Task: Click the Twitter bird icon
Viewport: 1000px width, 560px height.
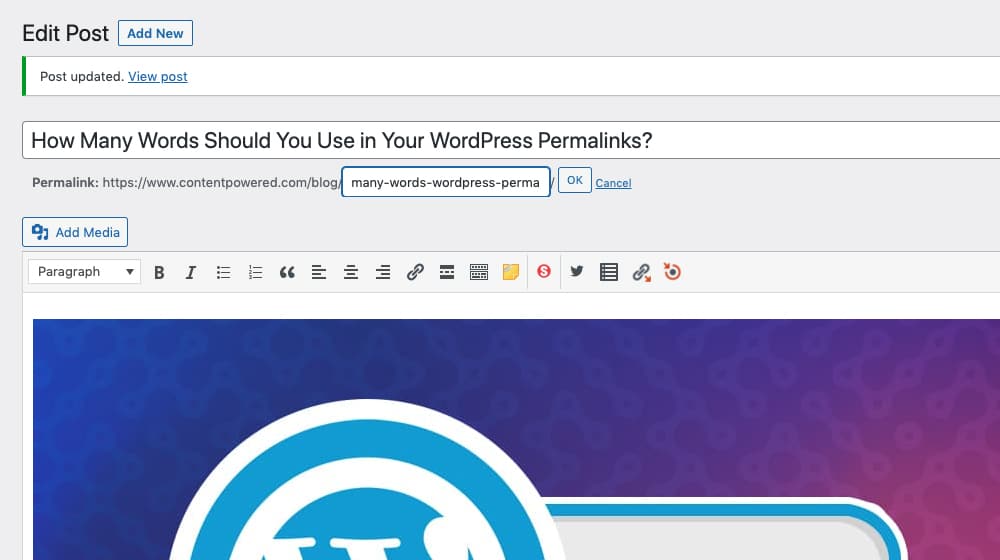Action: coord(577,272)
